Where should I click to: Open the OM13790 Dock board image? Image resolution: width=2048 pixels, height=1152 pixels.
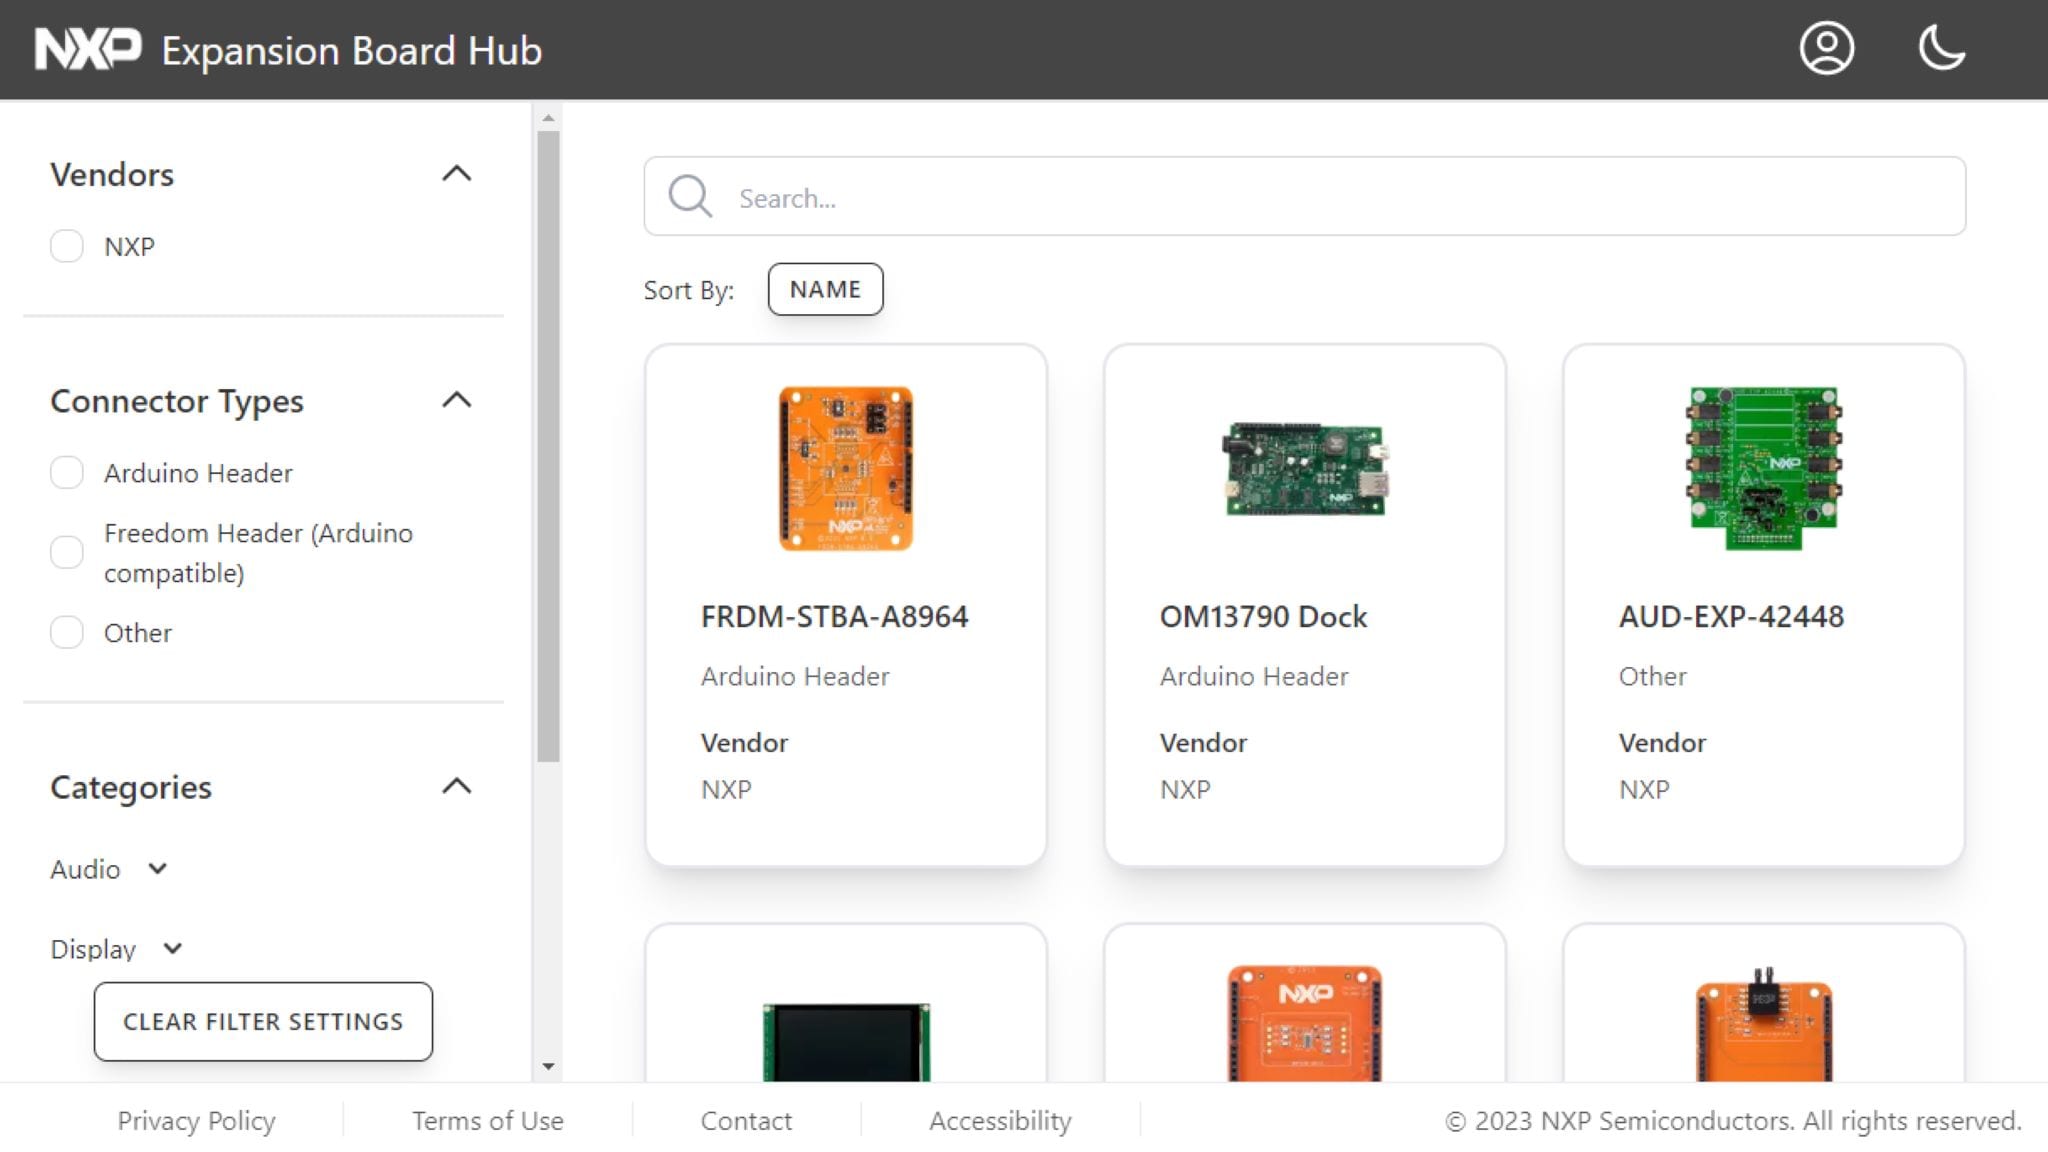coord(1305,468)
